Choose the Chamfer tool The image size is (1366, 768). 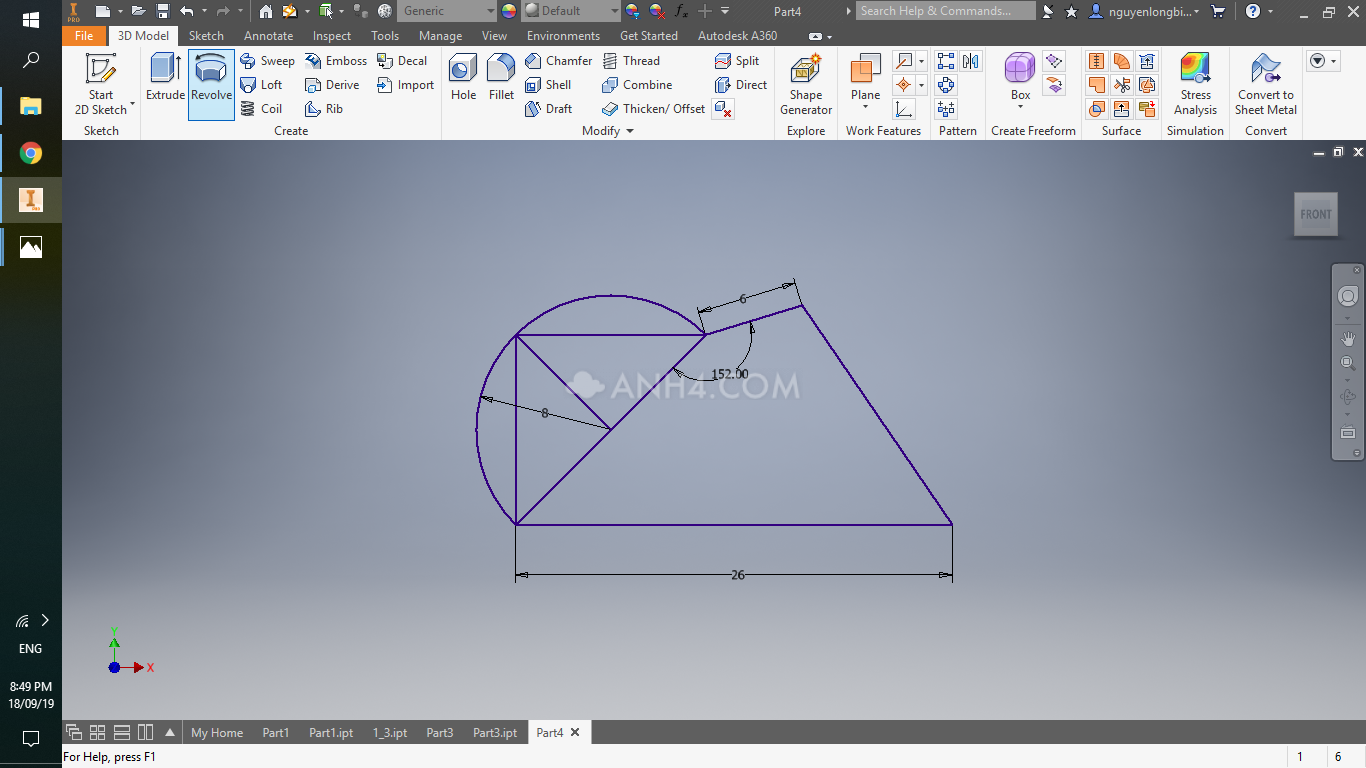click(558, 61)
